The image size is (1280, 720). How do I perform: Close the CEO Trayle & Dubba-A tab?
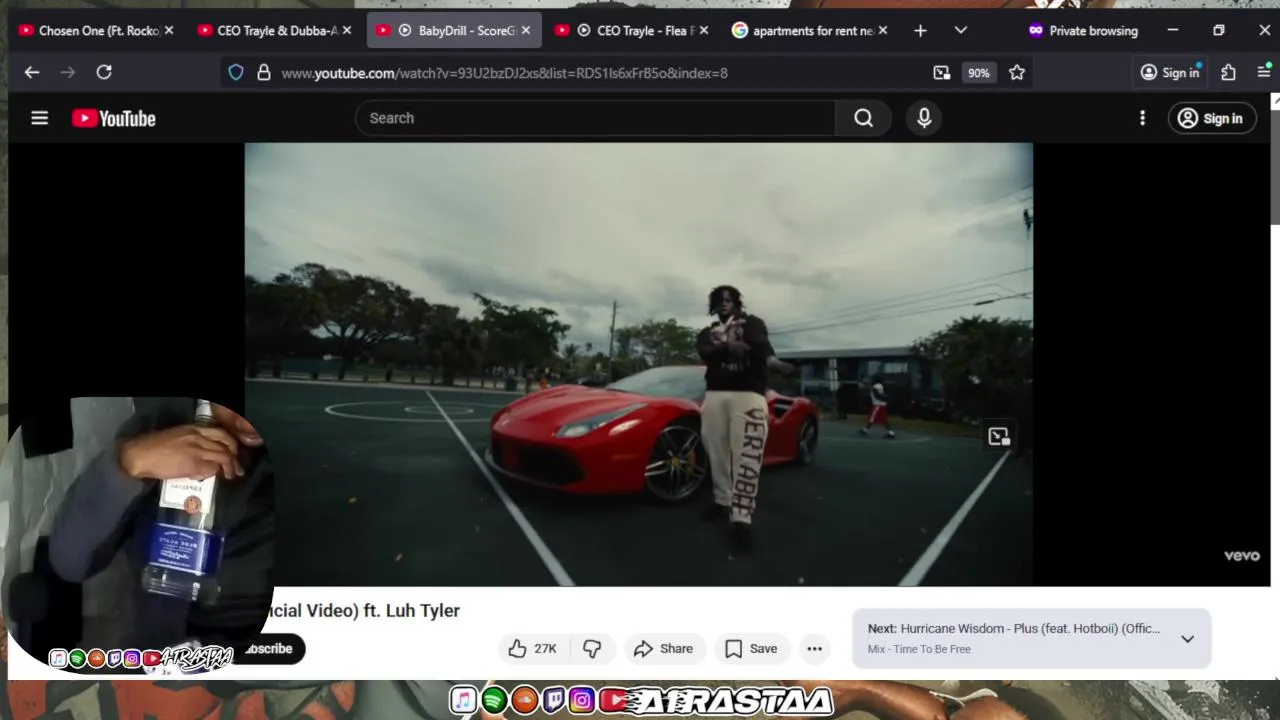click(x=347, y=31)
